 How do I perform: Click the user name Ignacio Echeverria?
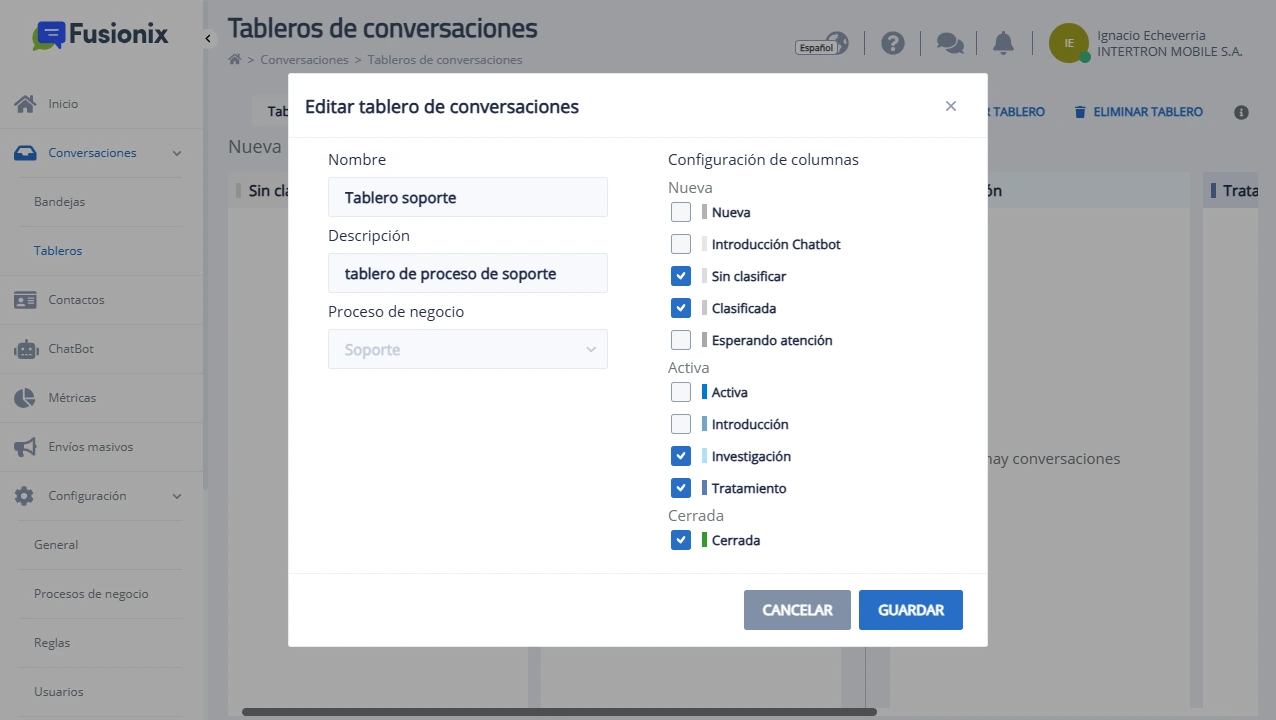pyautogui.click(x=1151, y=35)
